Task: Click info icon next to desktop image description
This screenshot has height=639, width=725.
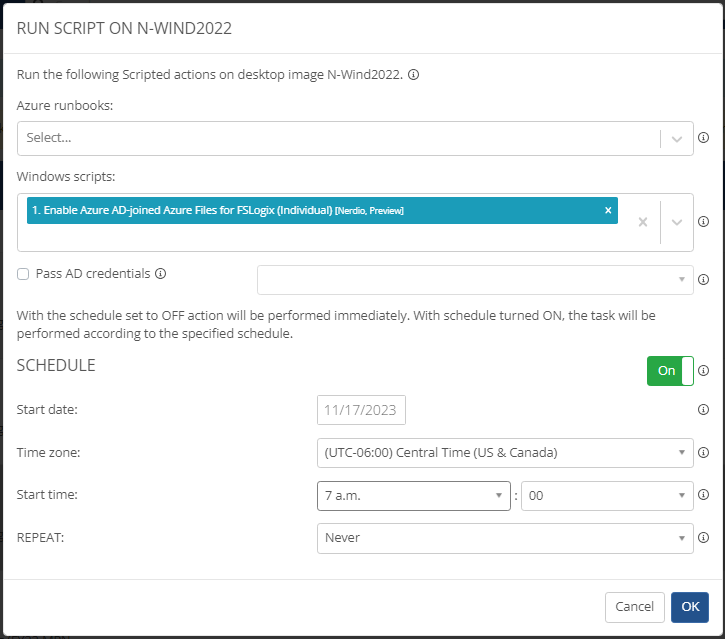Action: coord(413,75)
